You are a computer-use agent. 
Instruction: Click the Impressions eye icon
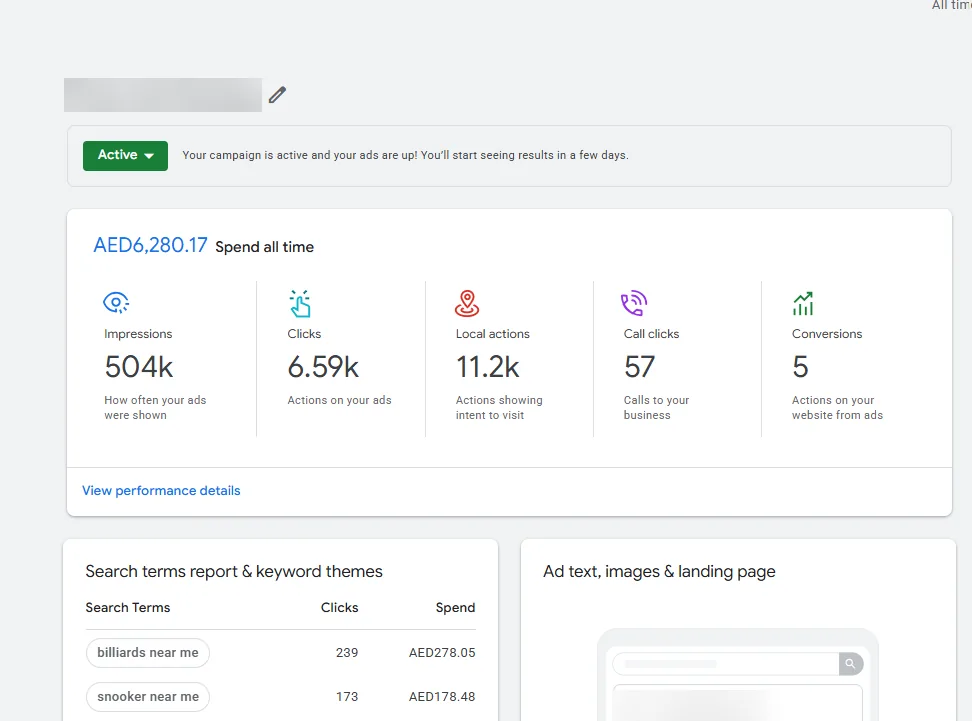[x=116, y=303]
